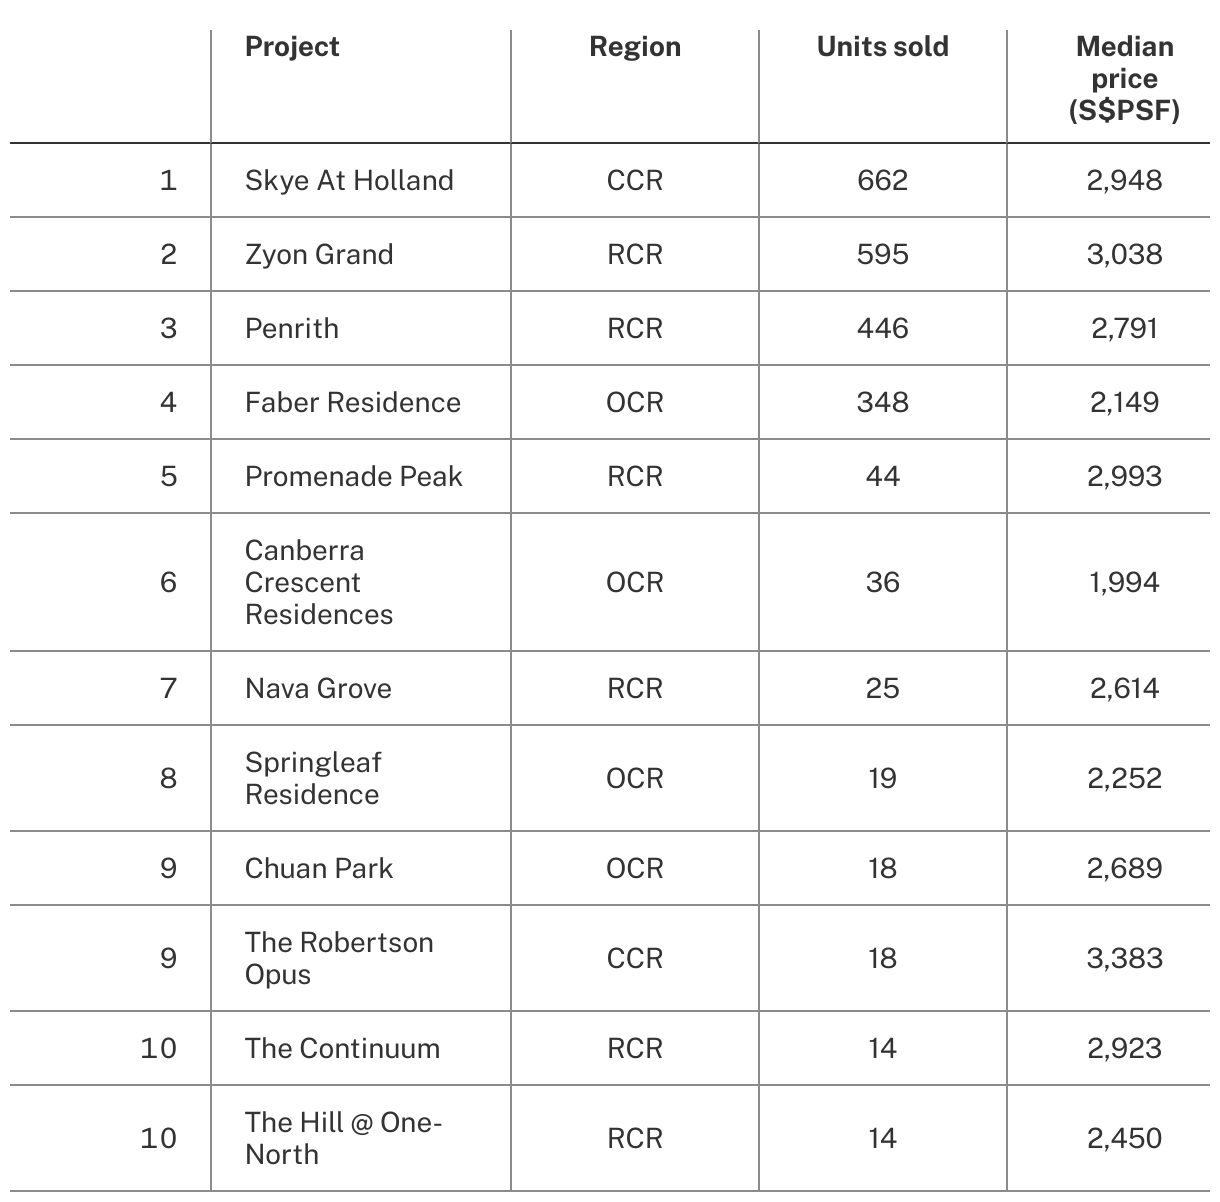Viewport: 1220px width, 1202px height.
Task: Select the Zyon Grand project cell
Action: [319, 255]
